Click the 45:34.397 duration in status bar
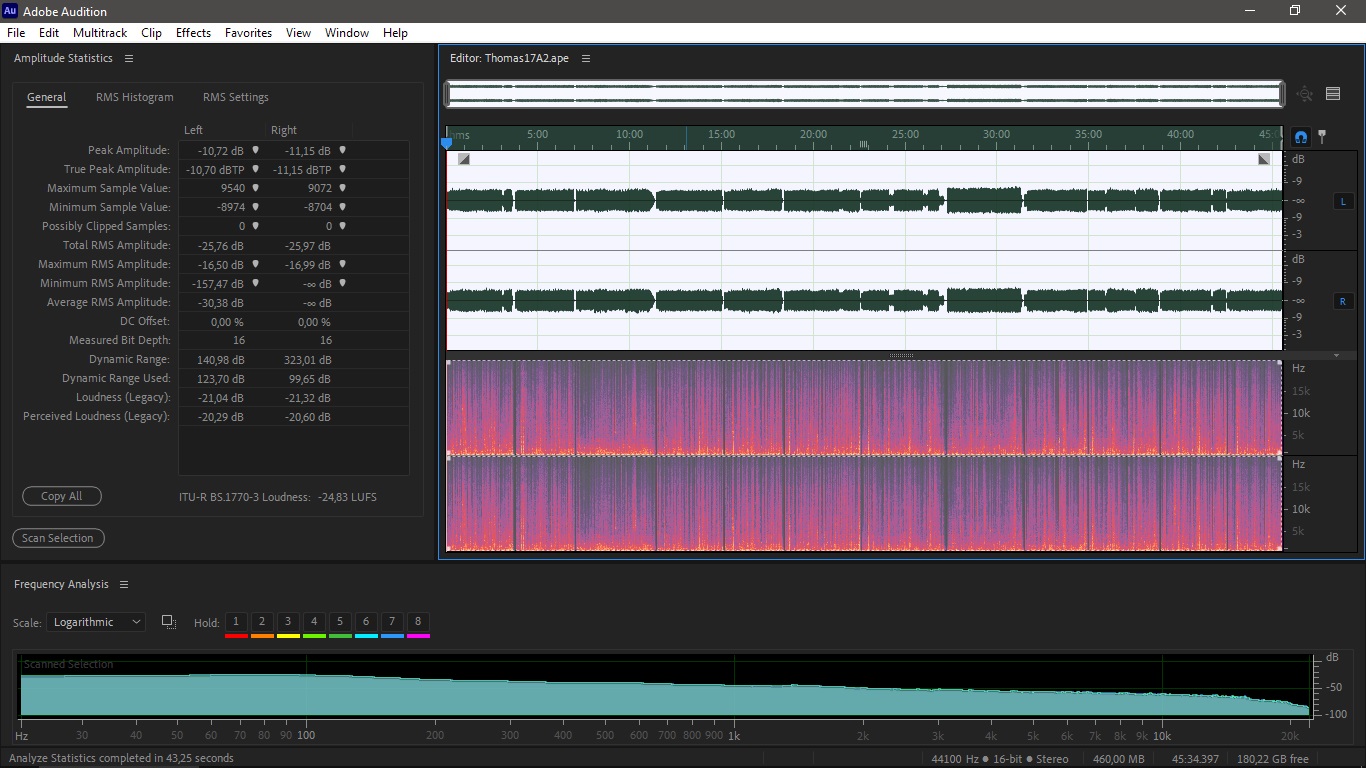 [x=1194, y=759]
